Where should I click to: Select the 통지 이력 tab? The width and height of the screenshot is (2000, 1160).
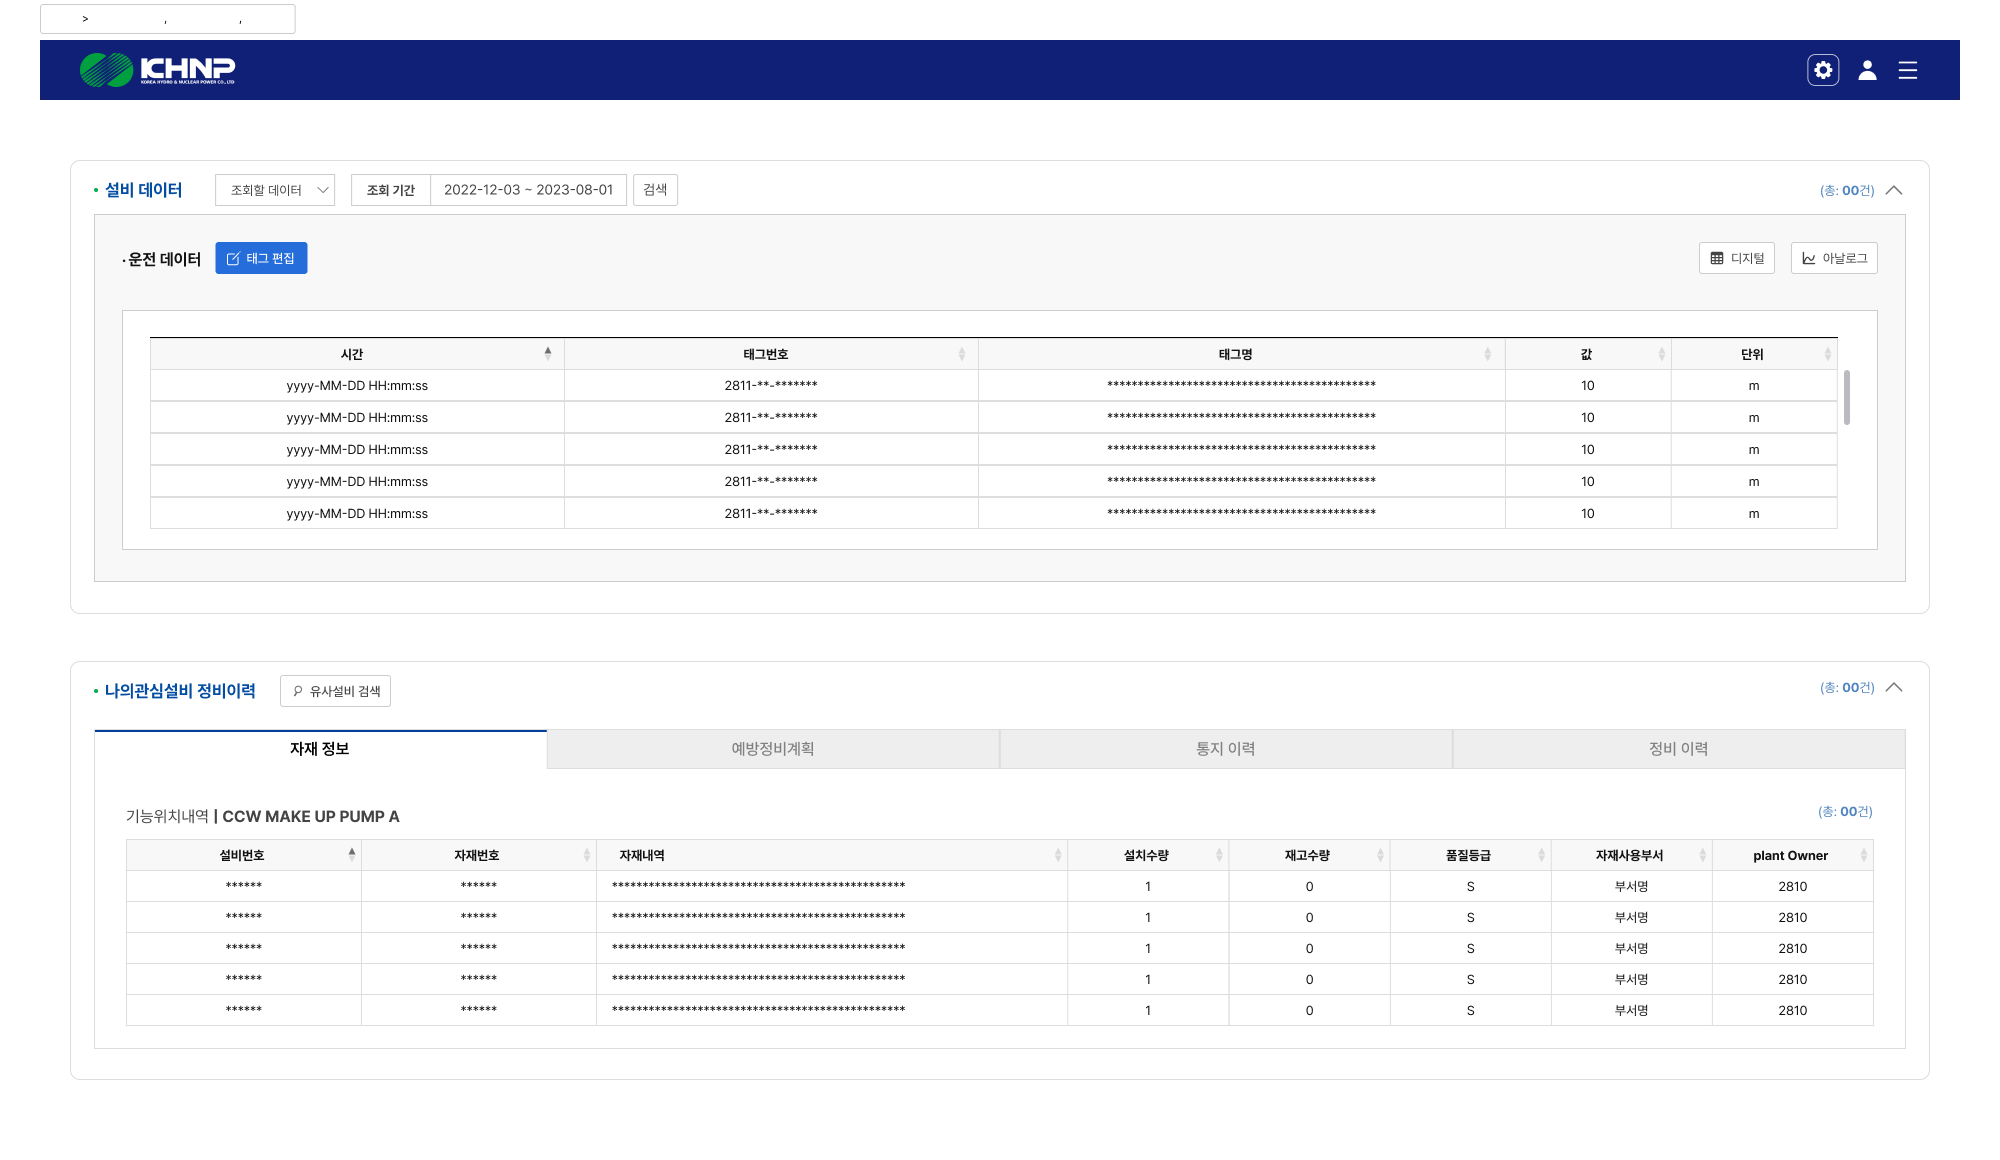1226,749
